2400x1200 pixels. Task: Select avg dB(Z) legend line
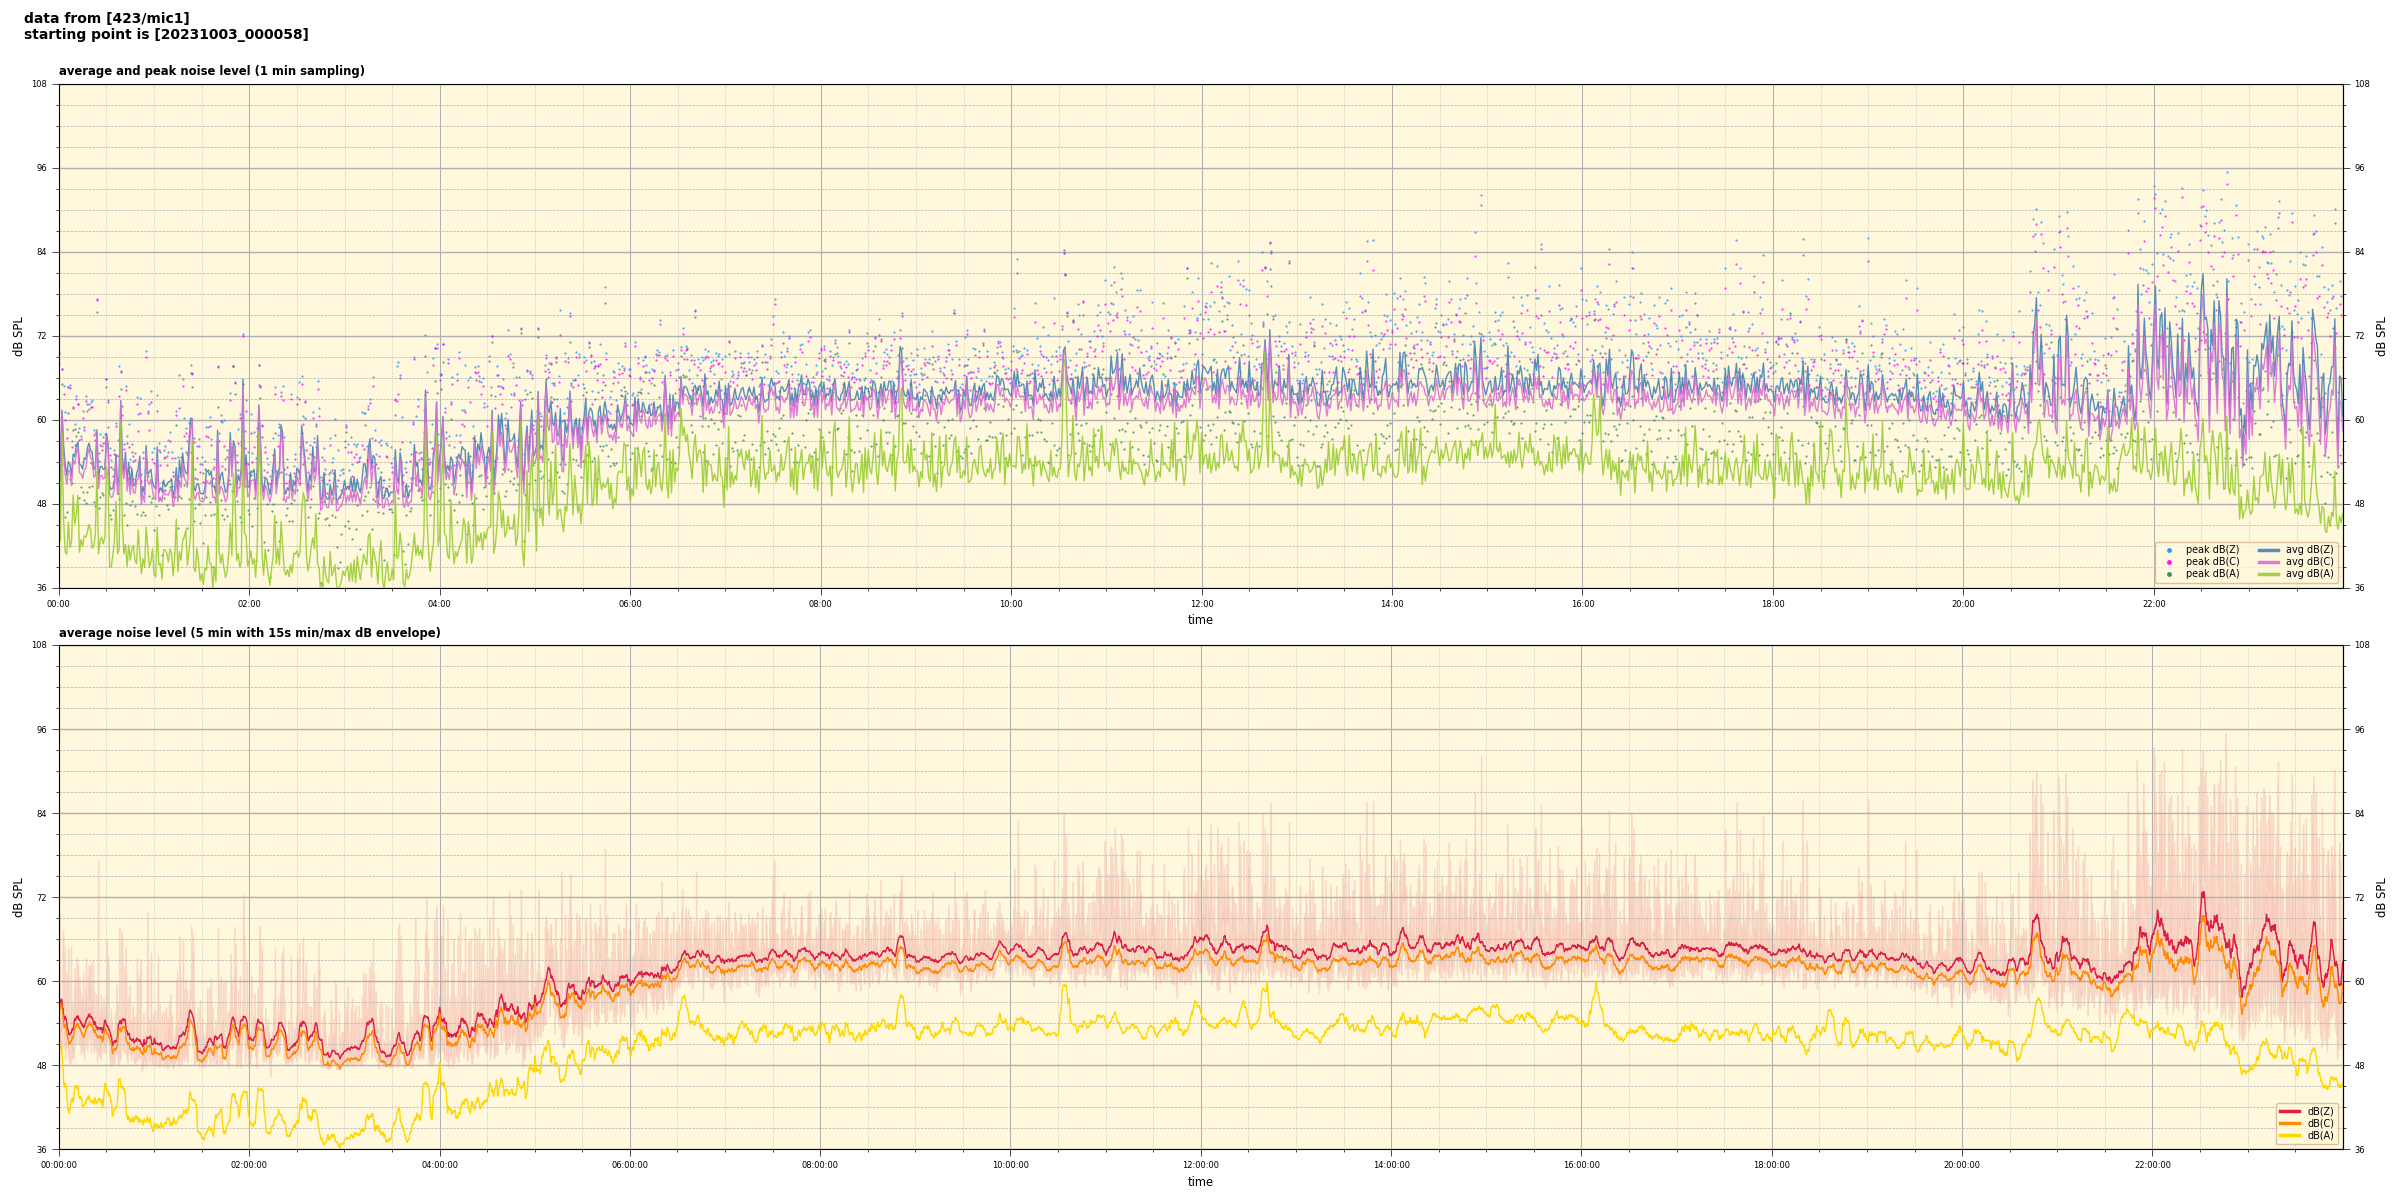pyautogui.click(x=2269, y=550)
